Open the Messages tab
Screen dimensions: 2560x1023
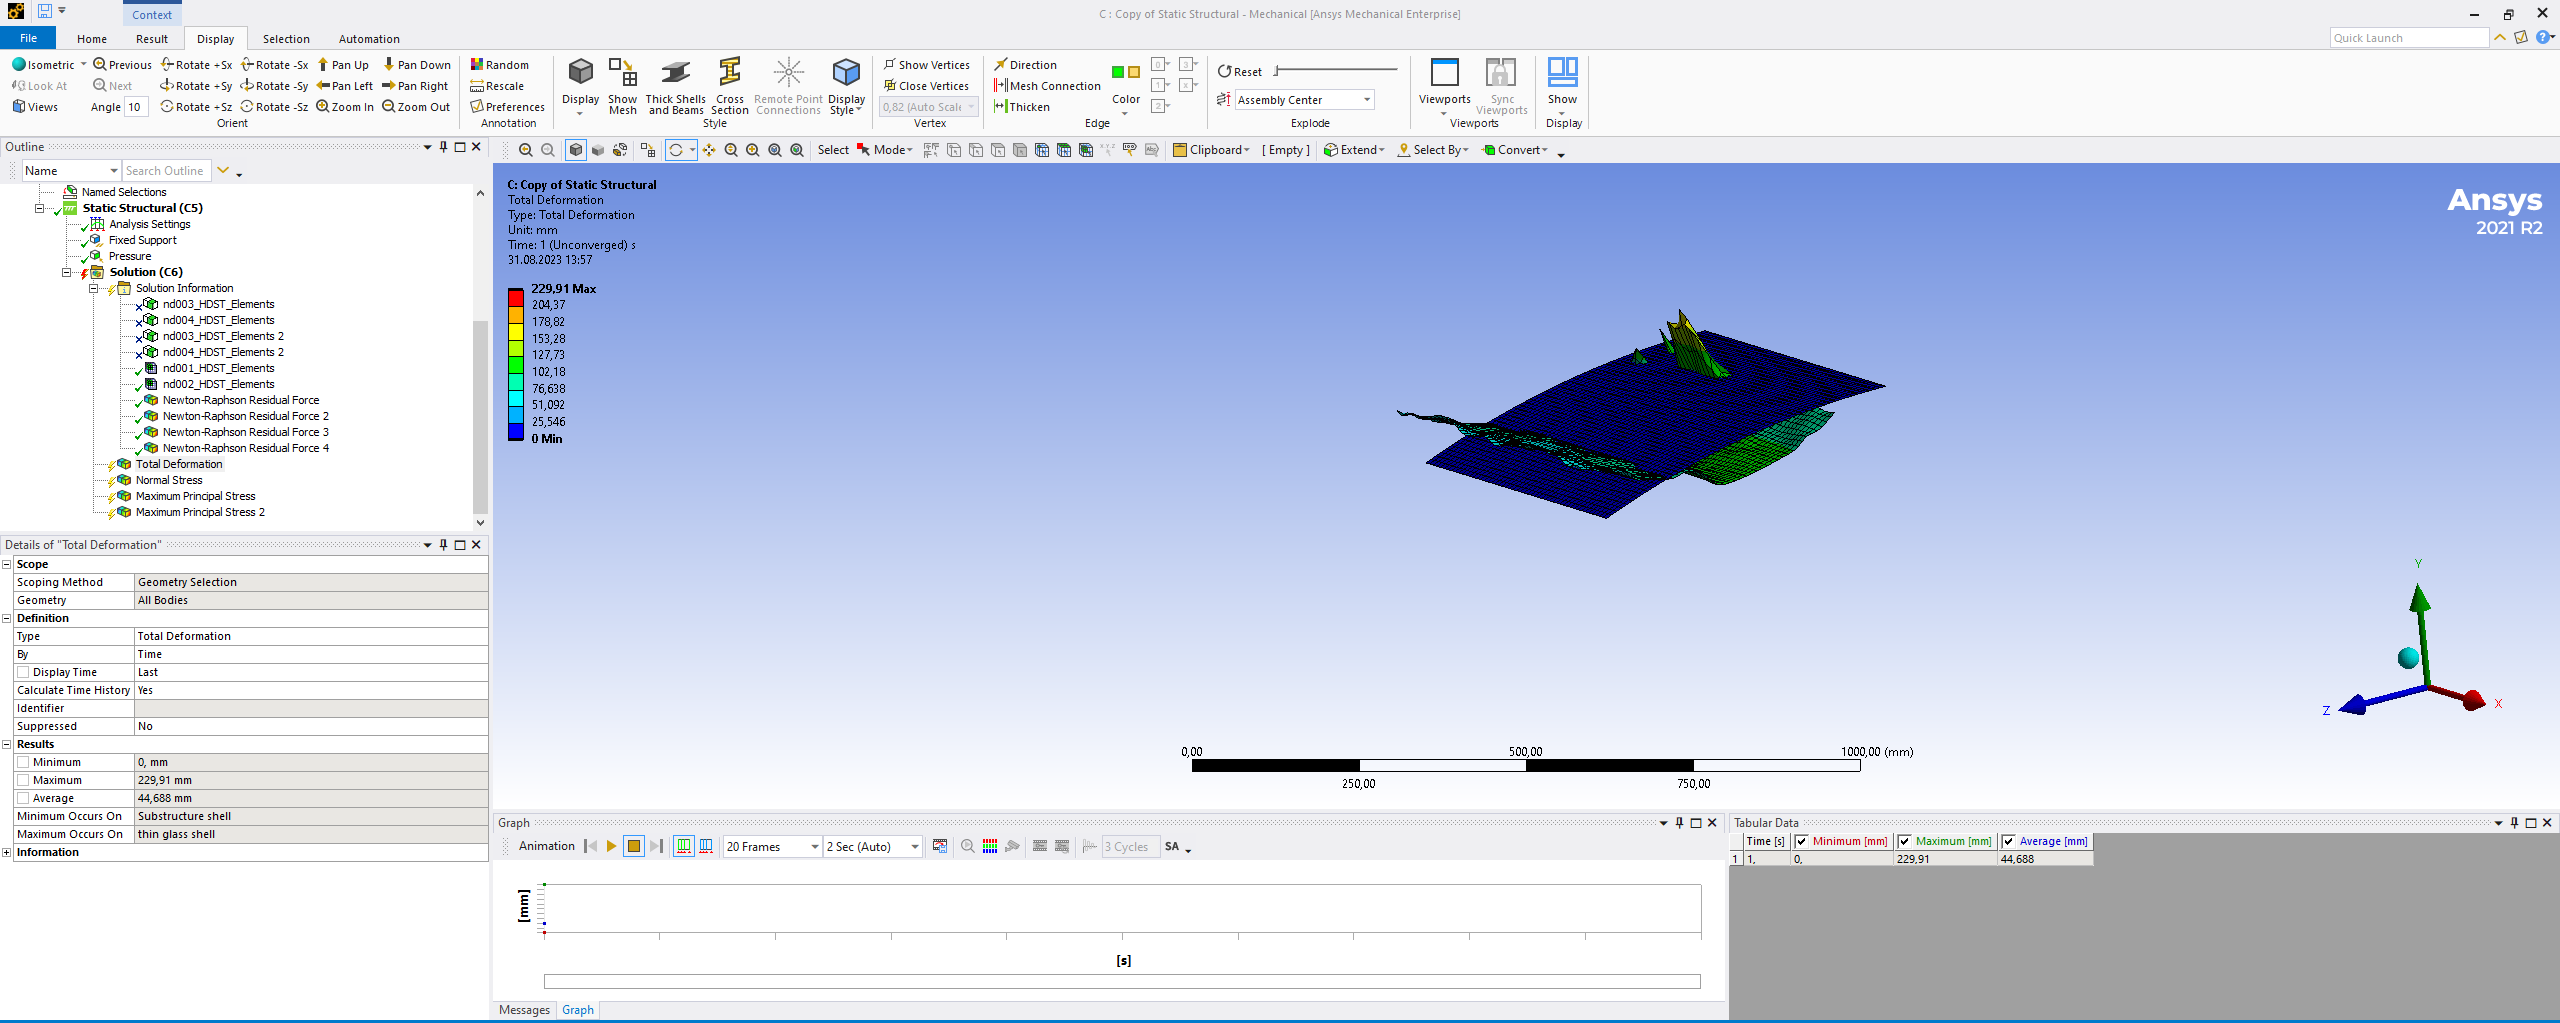[x=524, y=1010]
